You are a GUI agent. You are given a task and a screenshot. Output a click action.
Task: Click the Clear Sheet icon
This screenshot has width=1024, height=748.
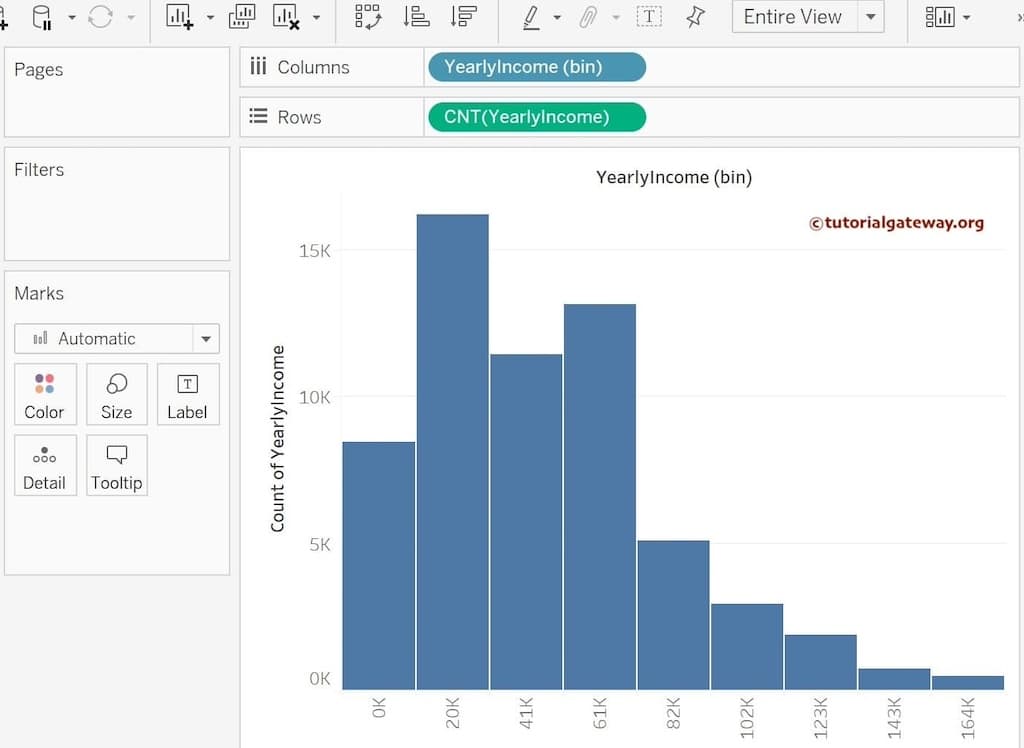[x=286, y=17]
